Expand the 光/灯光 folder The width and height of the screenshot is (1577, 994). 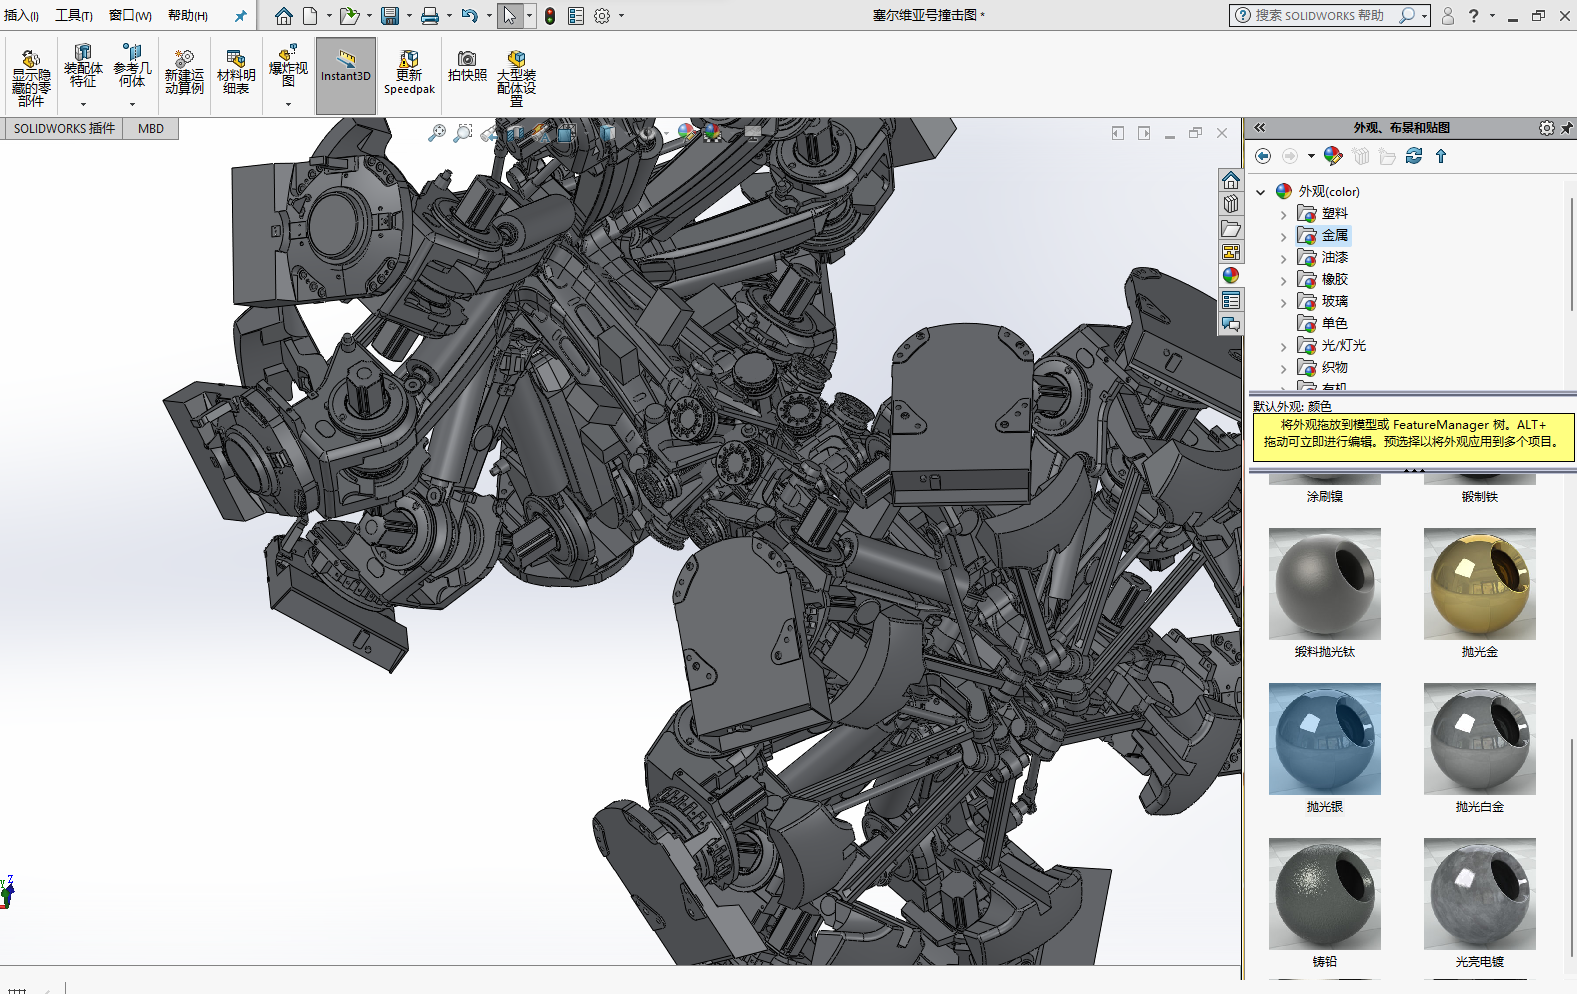1284,346
